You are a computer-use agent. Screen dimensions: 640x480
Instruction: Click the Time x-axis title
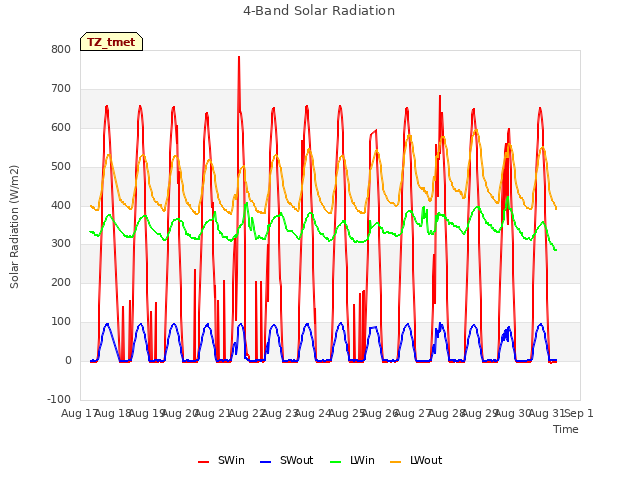point(566,429)
